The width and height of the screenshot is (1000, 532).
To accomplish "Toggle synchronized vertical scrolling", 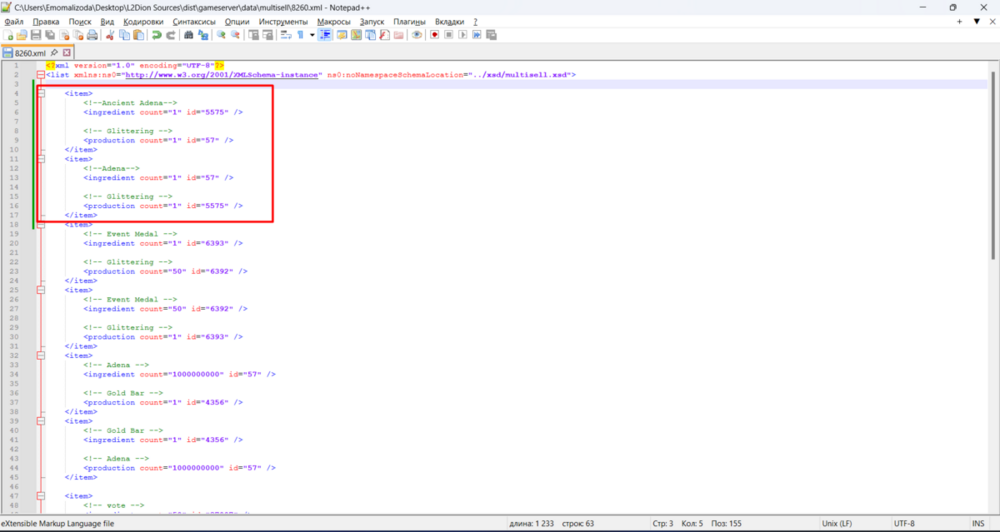I will tap(253, 35).
